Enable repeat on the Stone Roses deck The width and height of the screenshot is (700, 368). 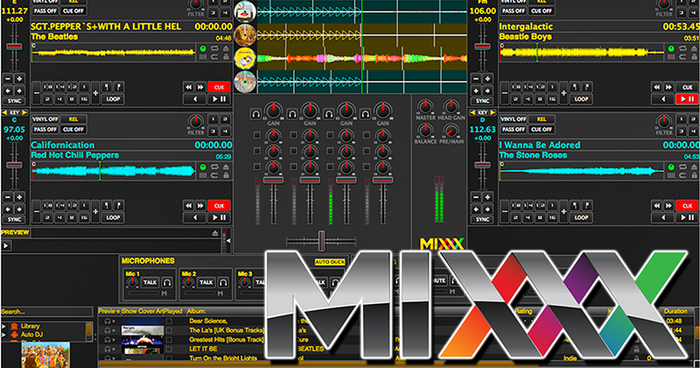[683, 167]
